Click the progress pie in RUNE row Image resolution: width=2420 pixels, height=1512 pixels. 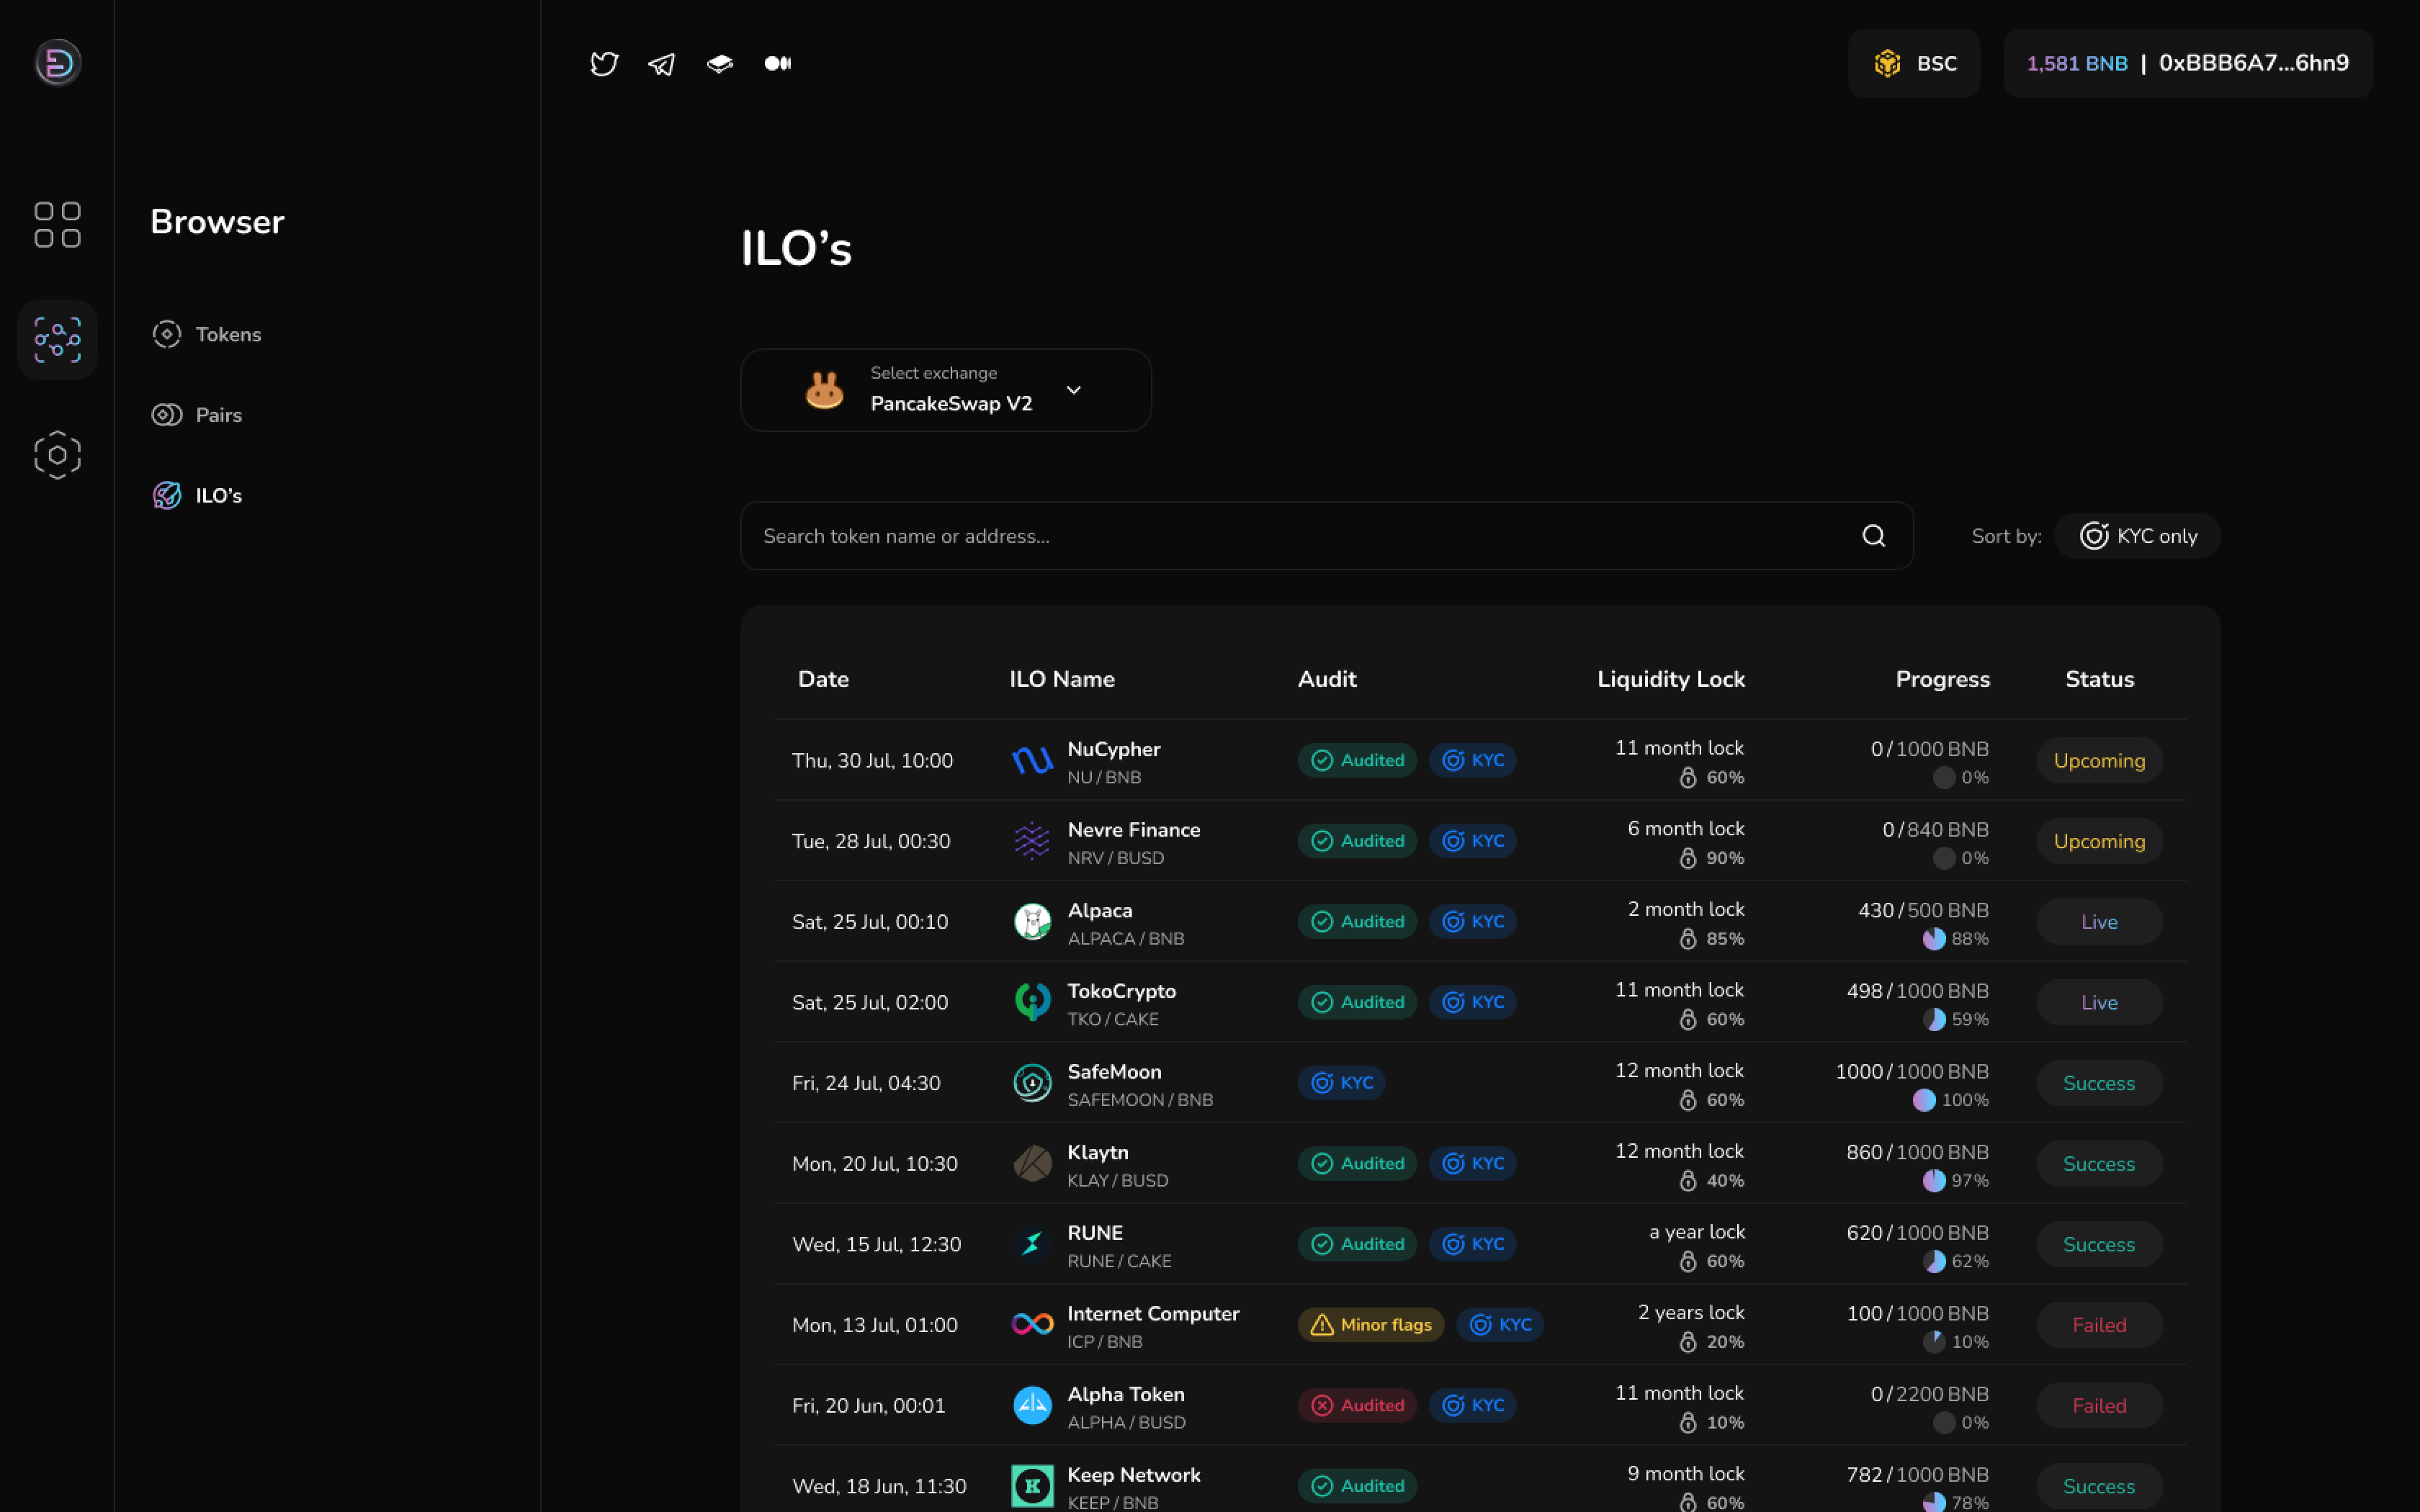point(1934,1262)
